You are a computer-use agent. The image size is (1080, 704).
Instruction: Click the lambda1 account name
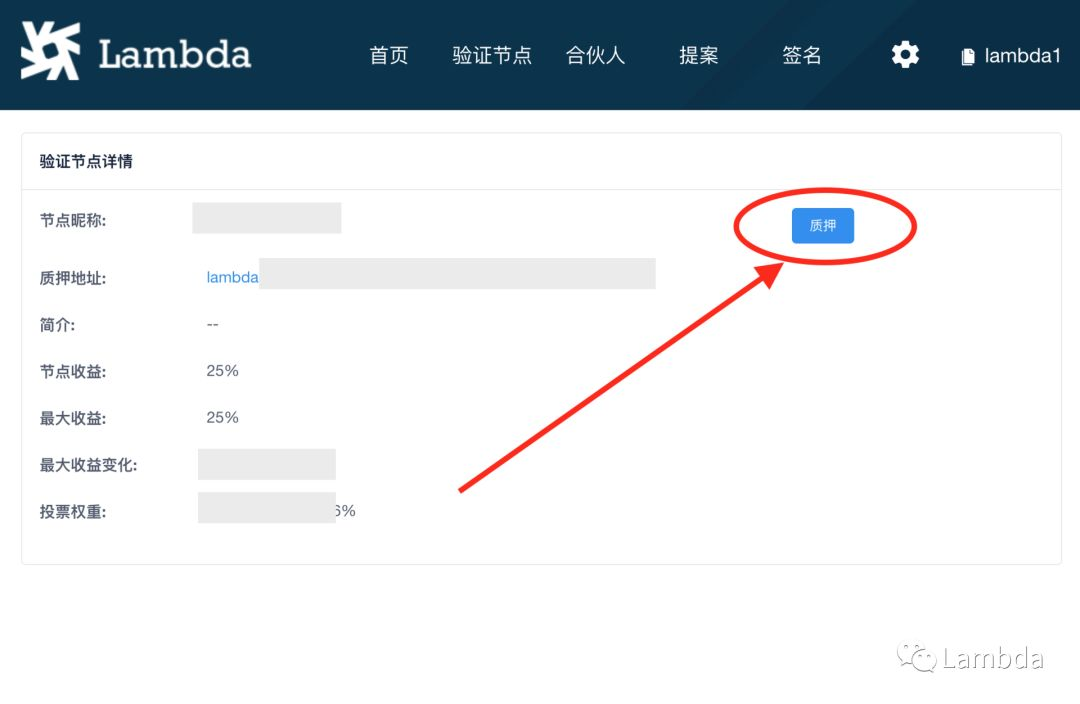coord(1021,56)
